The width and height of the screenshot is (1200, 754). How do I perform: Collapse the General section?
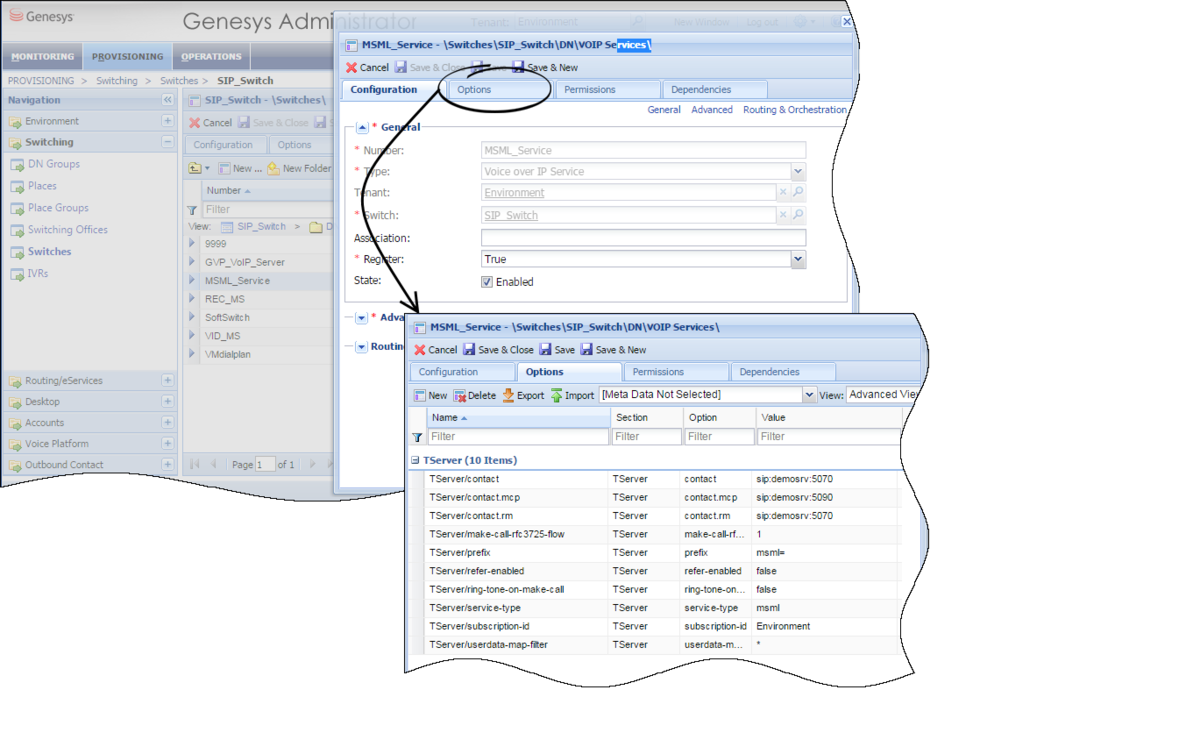coord(362,128)
